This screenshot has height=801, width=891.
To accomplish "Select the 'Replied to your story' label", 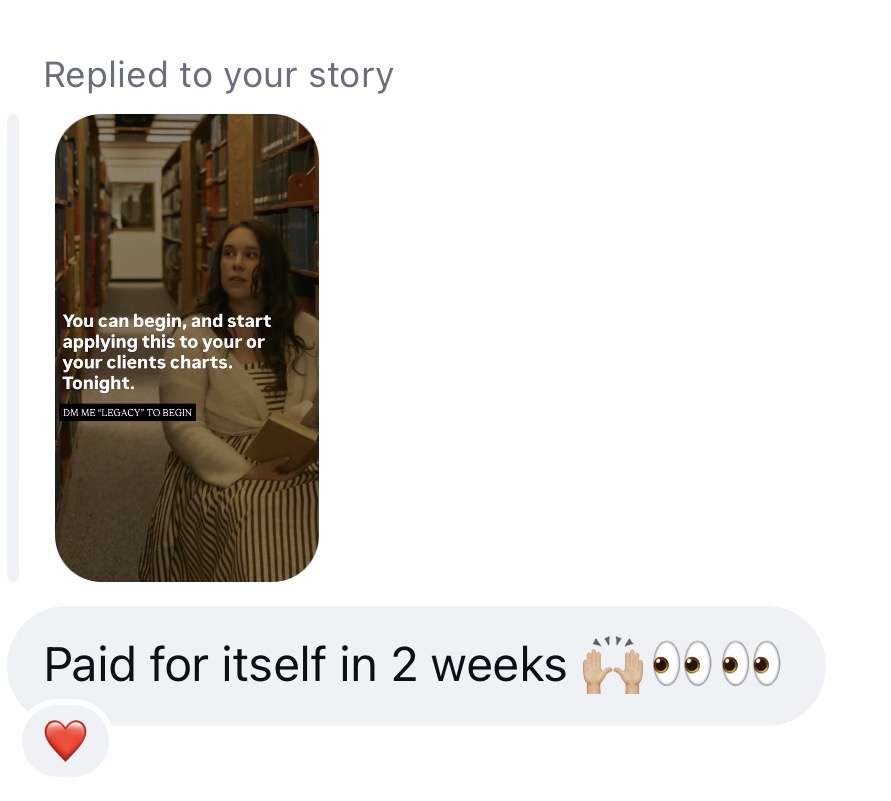I will coord(219,75).
